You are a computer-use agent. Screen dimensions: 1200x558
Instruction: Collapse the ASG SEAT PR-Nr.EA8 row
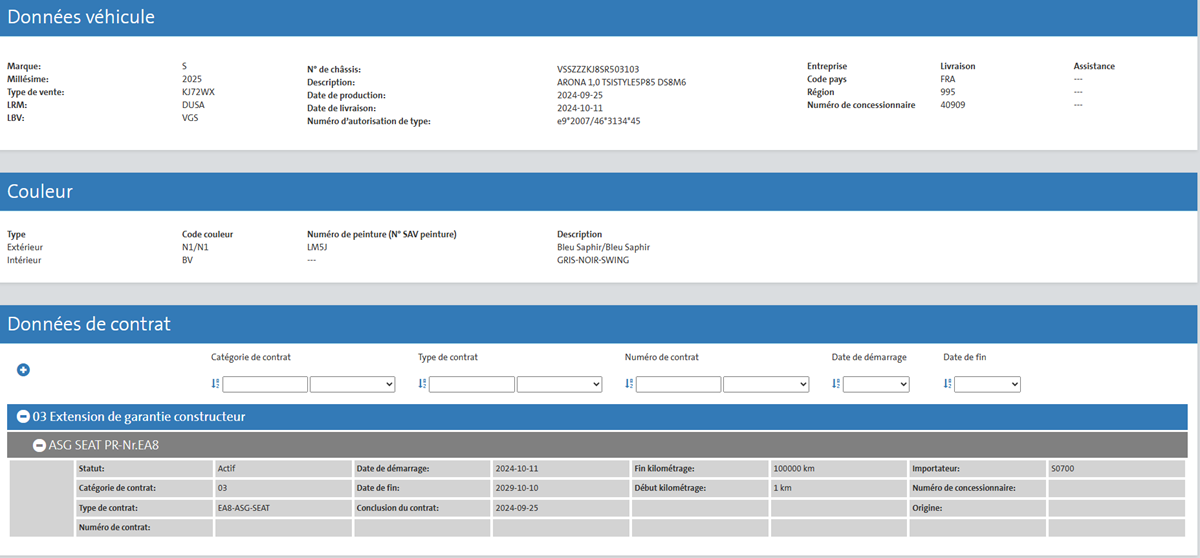pos(39,445)
